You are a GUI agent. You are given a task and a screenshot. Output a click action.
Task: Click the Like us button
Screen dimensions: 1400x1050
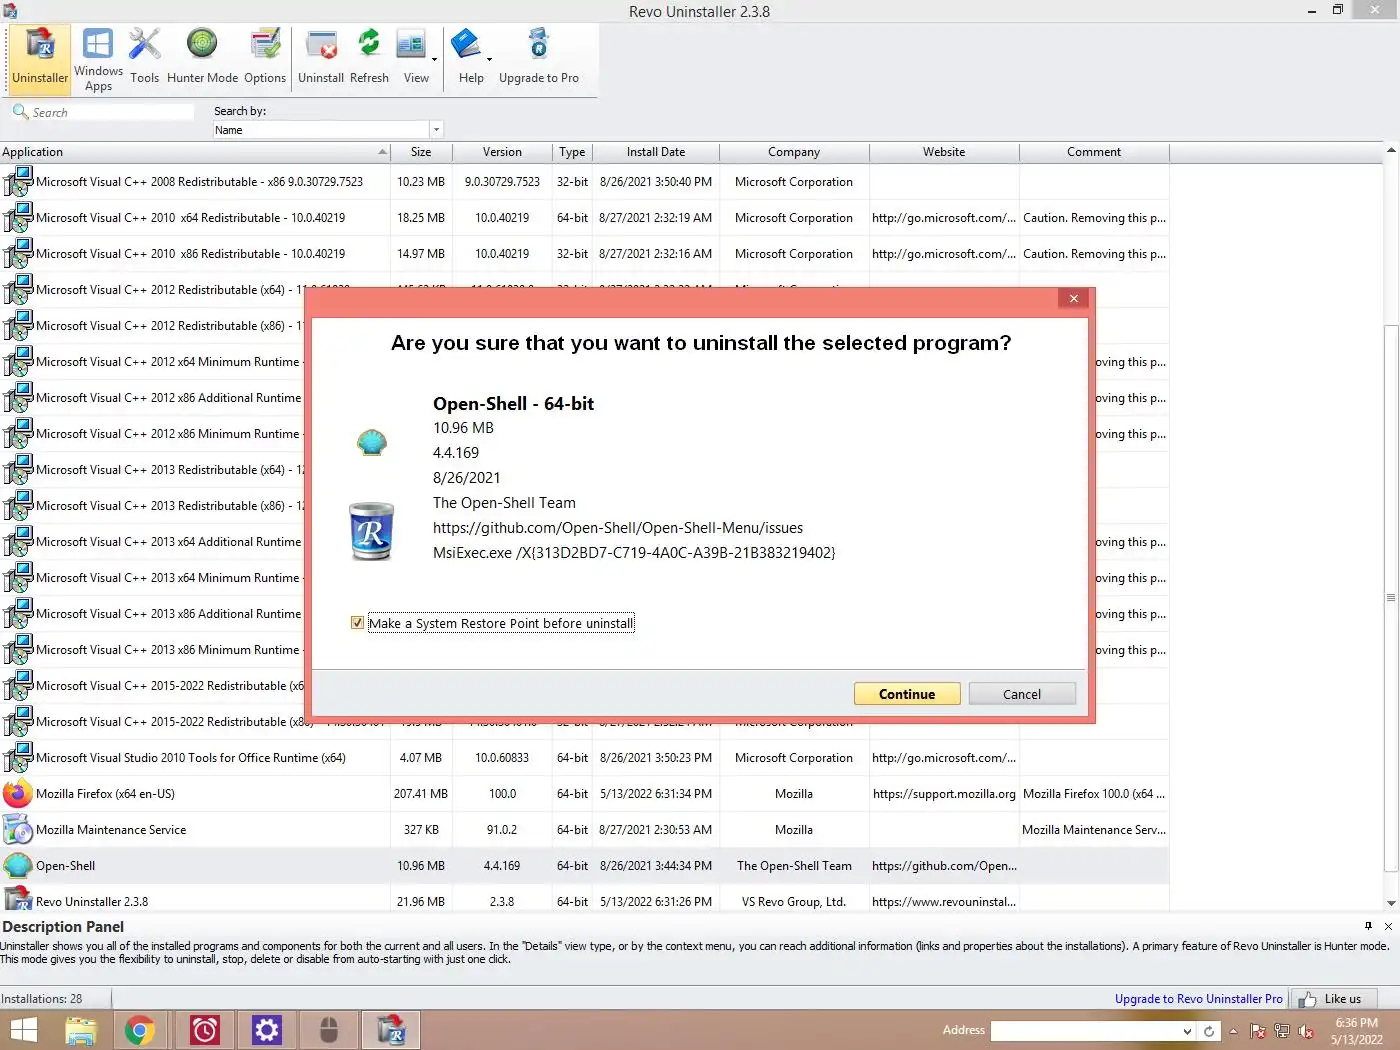[1333, 999]
